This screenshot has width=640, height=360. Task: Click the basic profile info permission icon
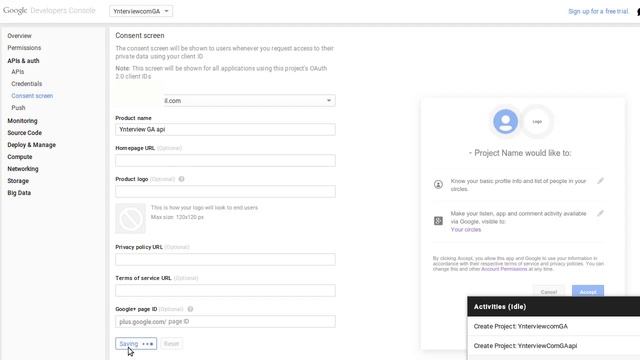(438, 184)
